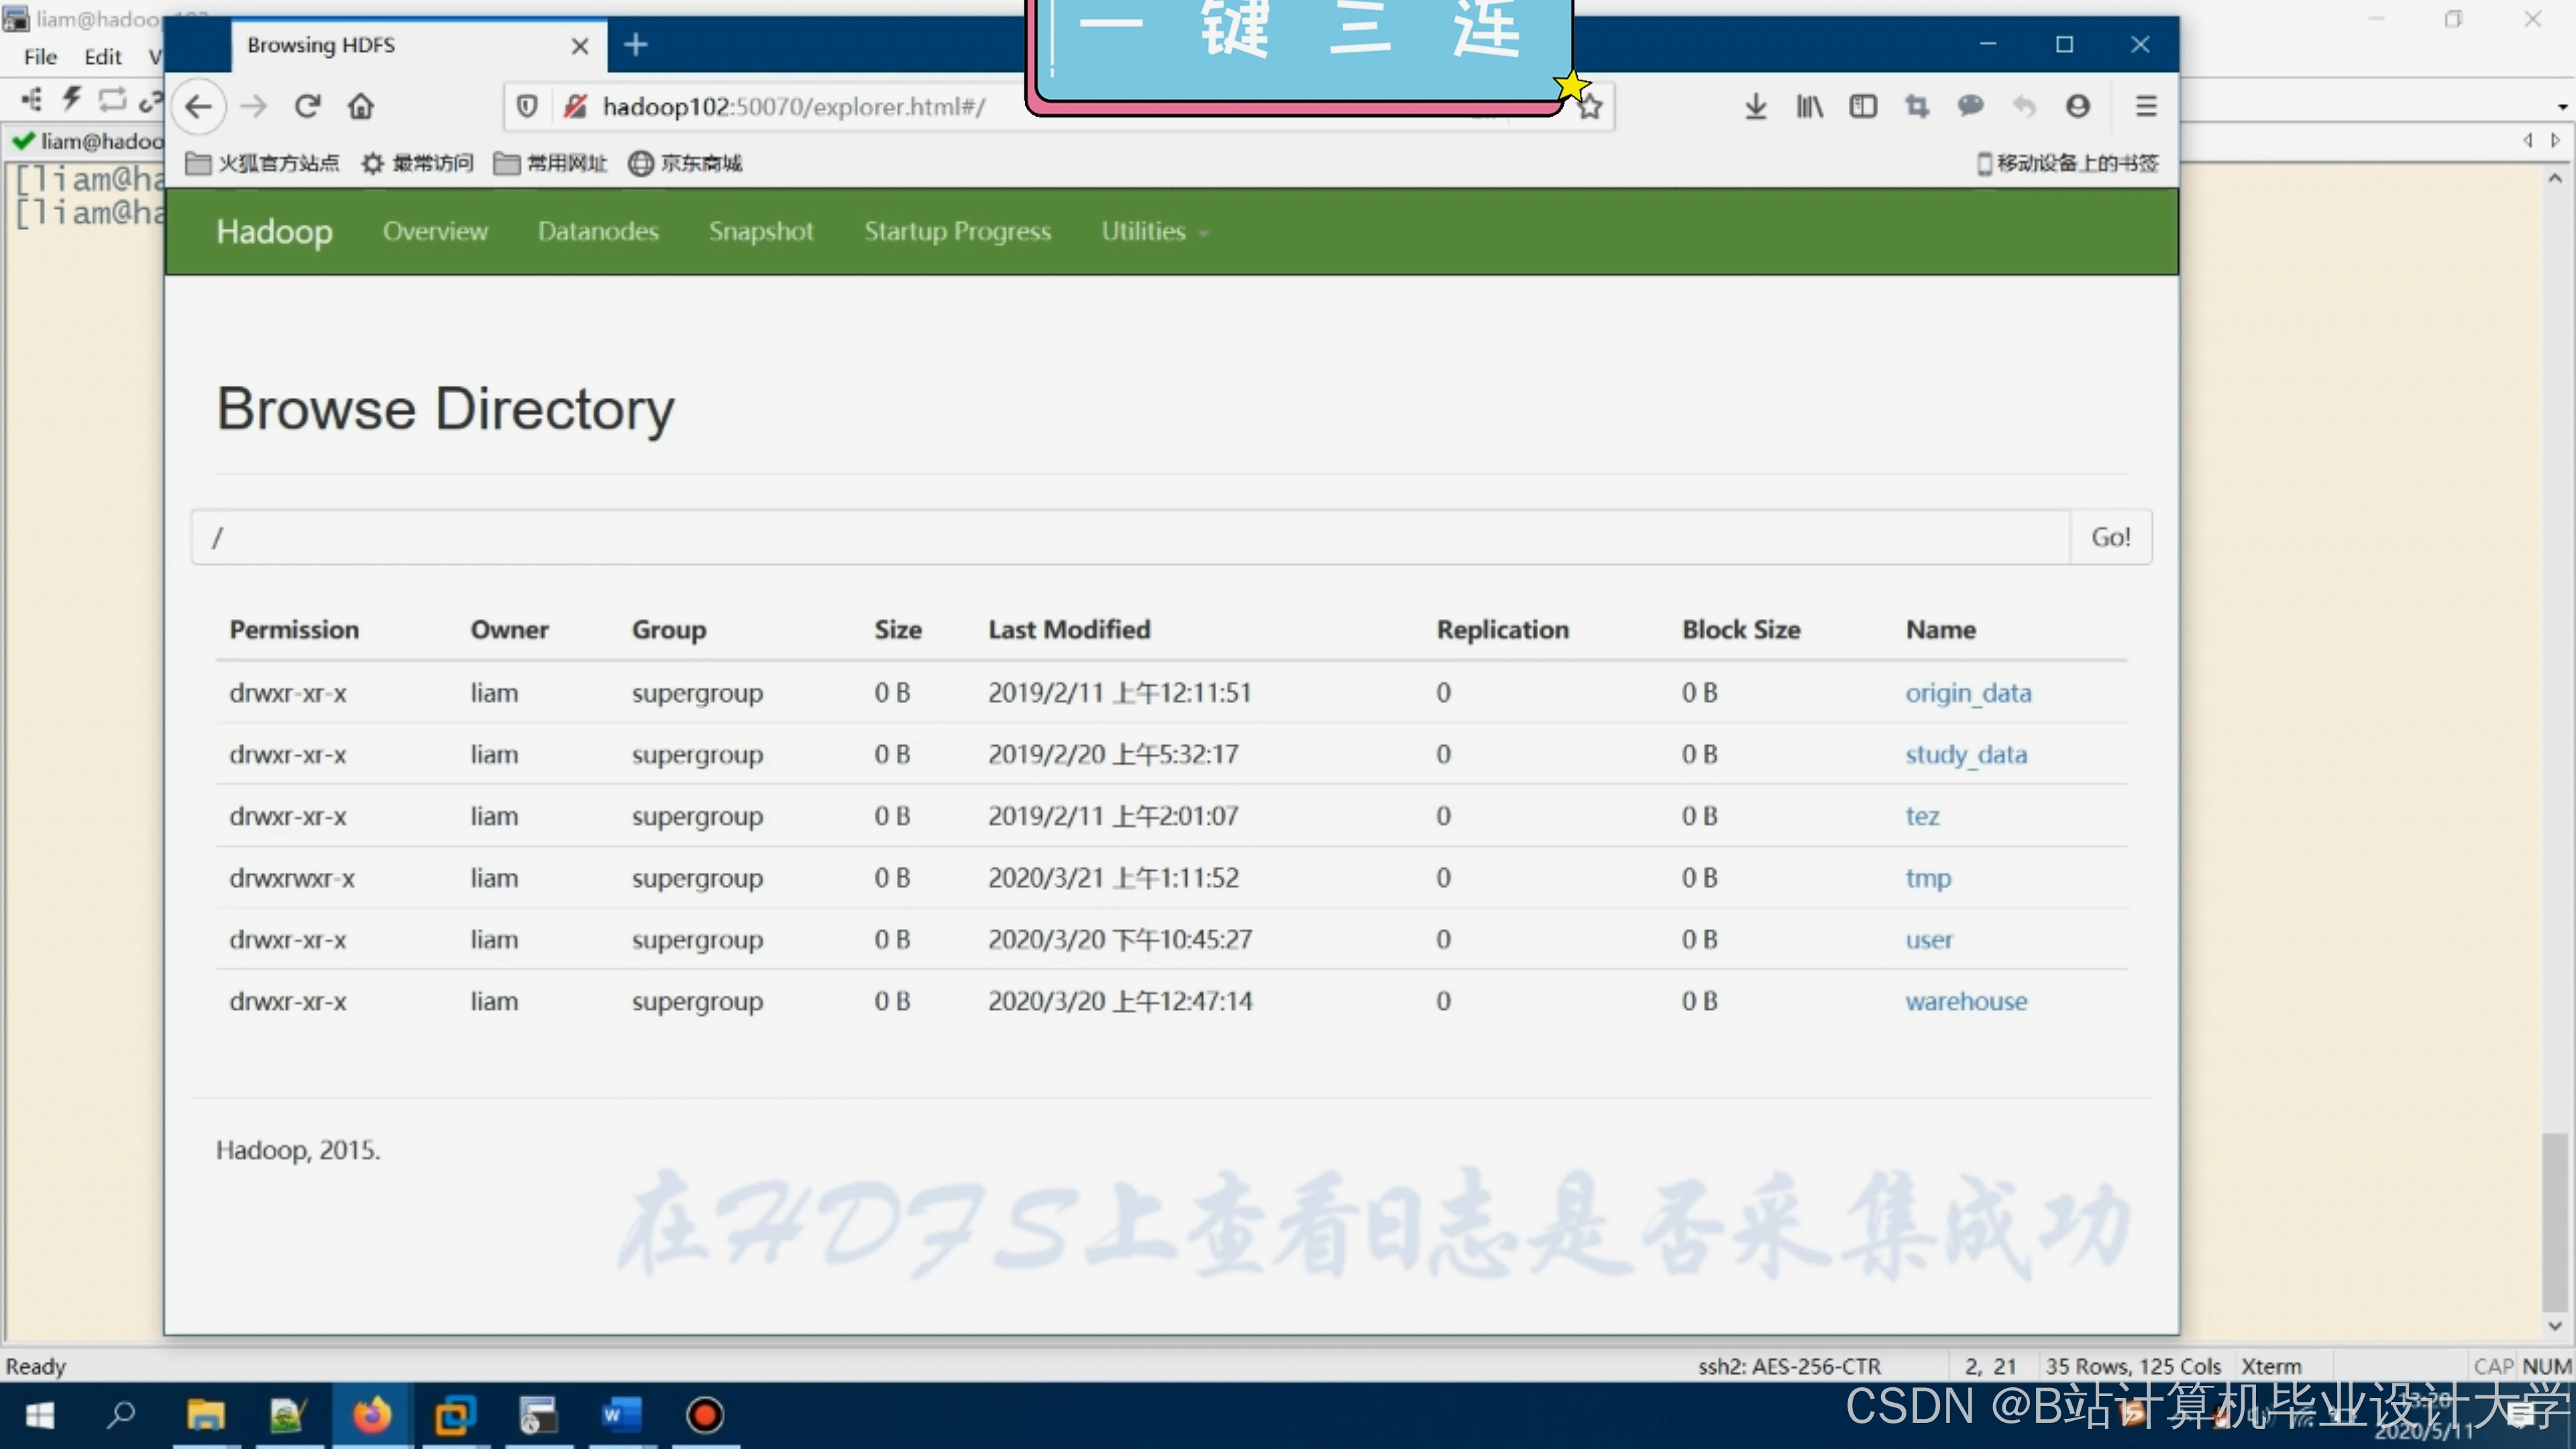Click the Firefox reload page icon
This screenshot has width=2576, height=1449.
pos(307,106)
